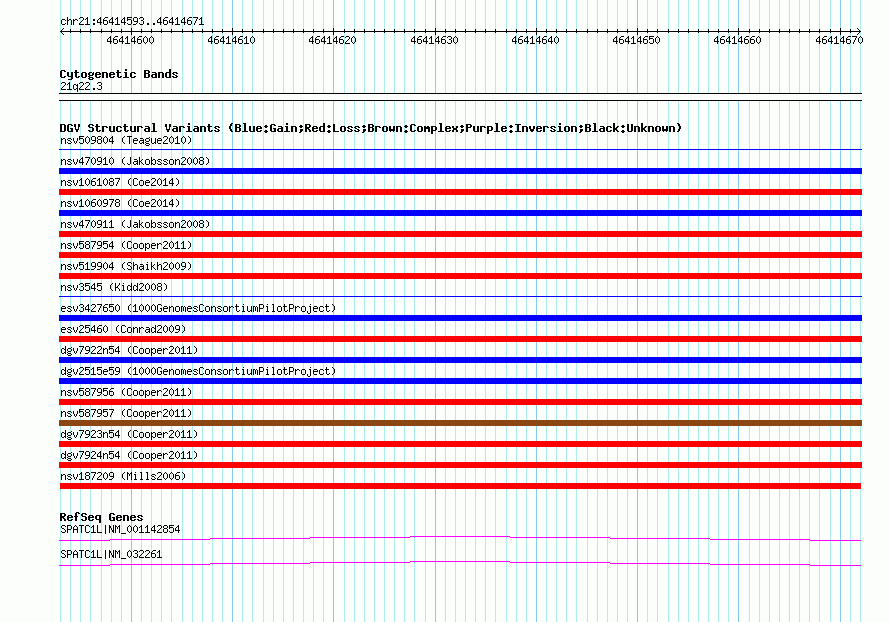Screen dimensions: 890x622
Task: Open variant nsv1061087 (Coe2014)
Action: click(x=120, y=182)
